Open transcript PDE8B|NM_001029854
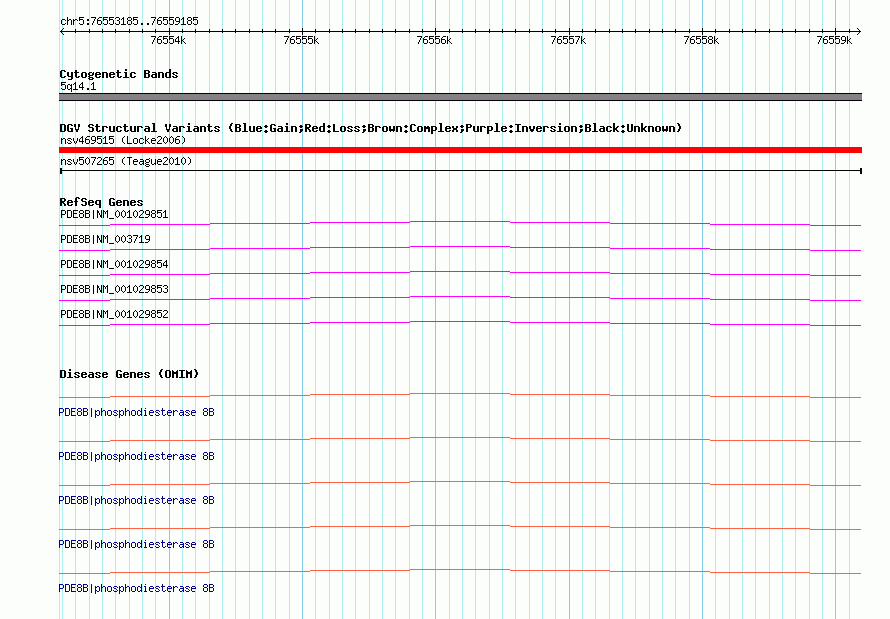 pyautogui.click(x=114, y=264)
